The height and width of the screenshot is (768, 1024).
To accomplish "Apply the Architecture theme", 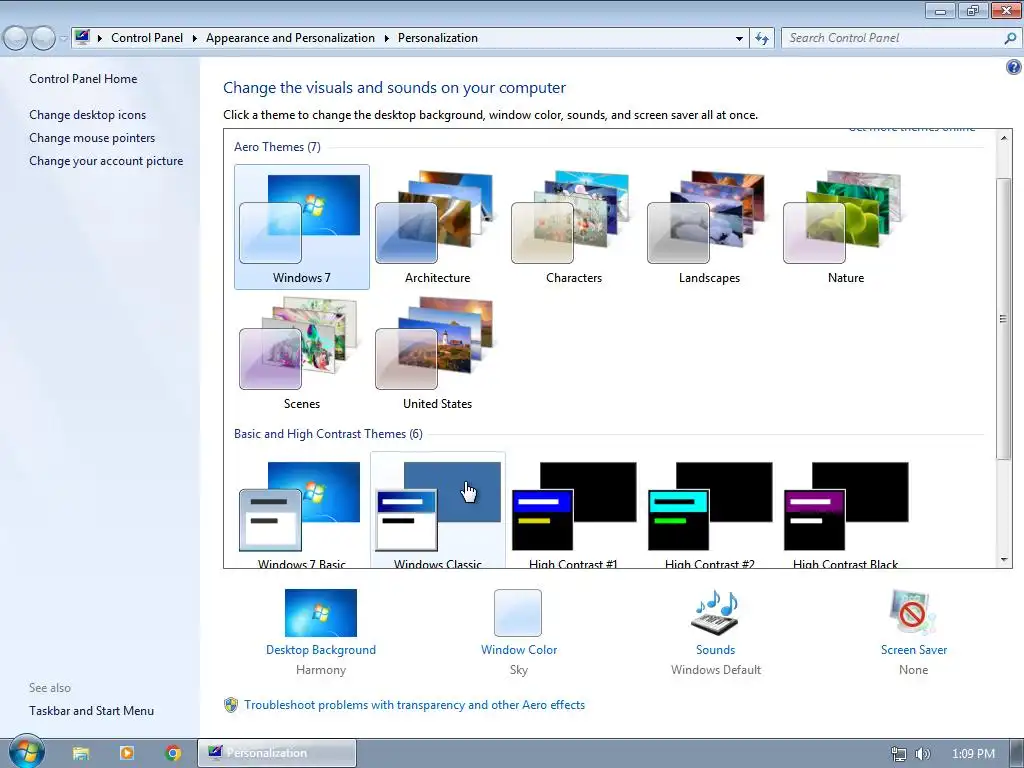I will (438, 227).
